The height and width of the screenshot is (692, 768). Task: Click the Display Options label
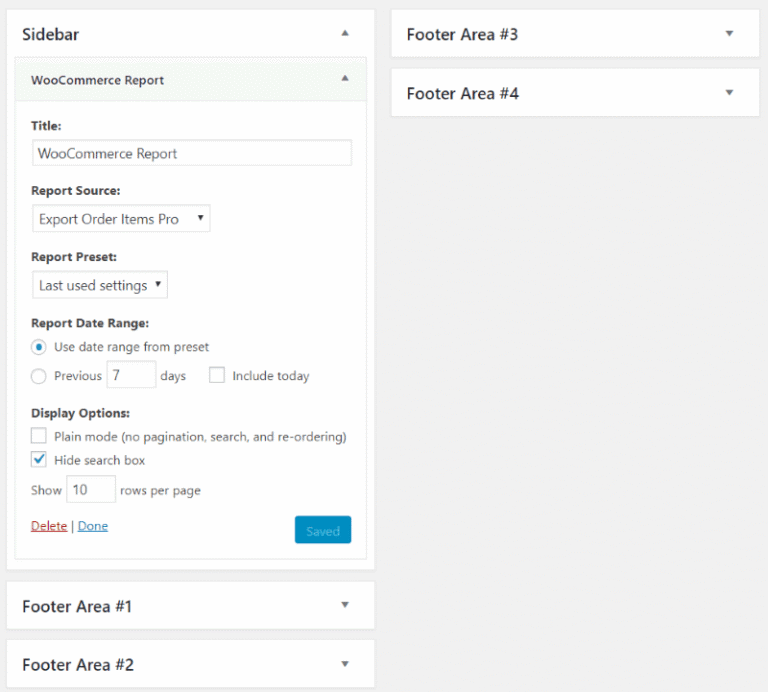[80, 413]
